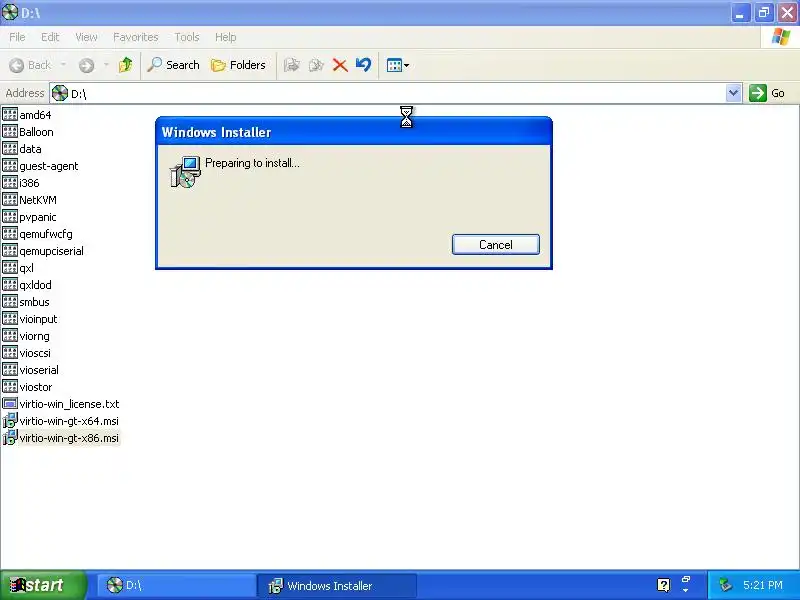Select the guest-agent folder icon
This screenshot has width=800, height=600.
[10, 165]
